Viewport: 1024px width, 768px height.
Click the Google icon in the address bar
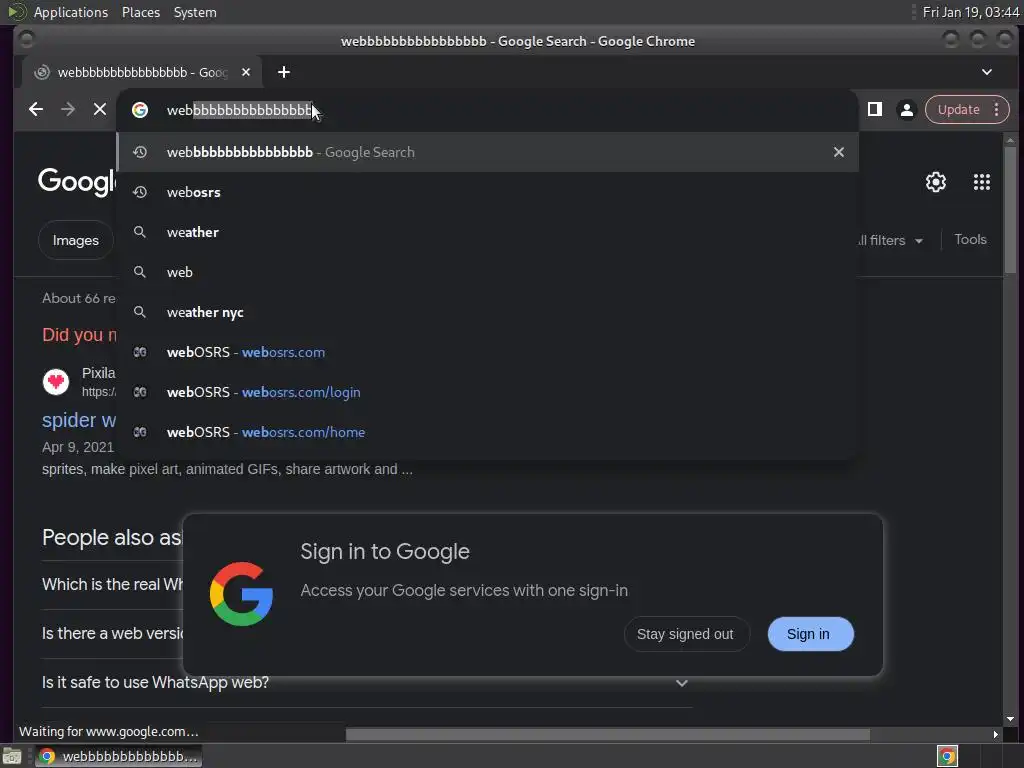coord(140,110)
